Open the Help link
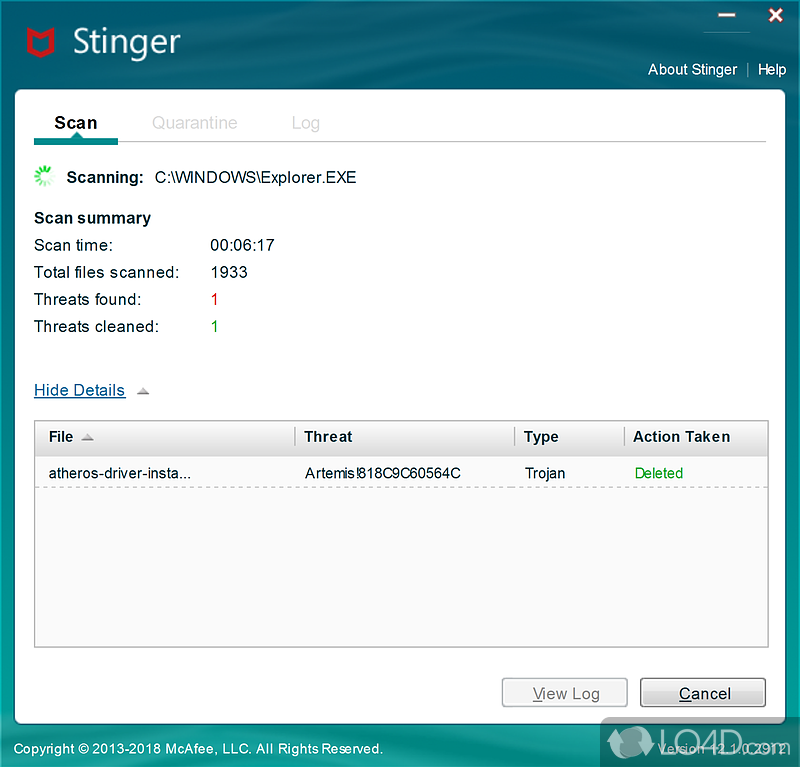The image size is (800, 767). (x=771, y=69)
